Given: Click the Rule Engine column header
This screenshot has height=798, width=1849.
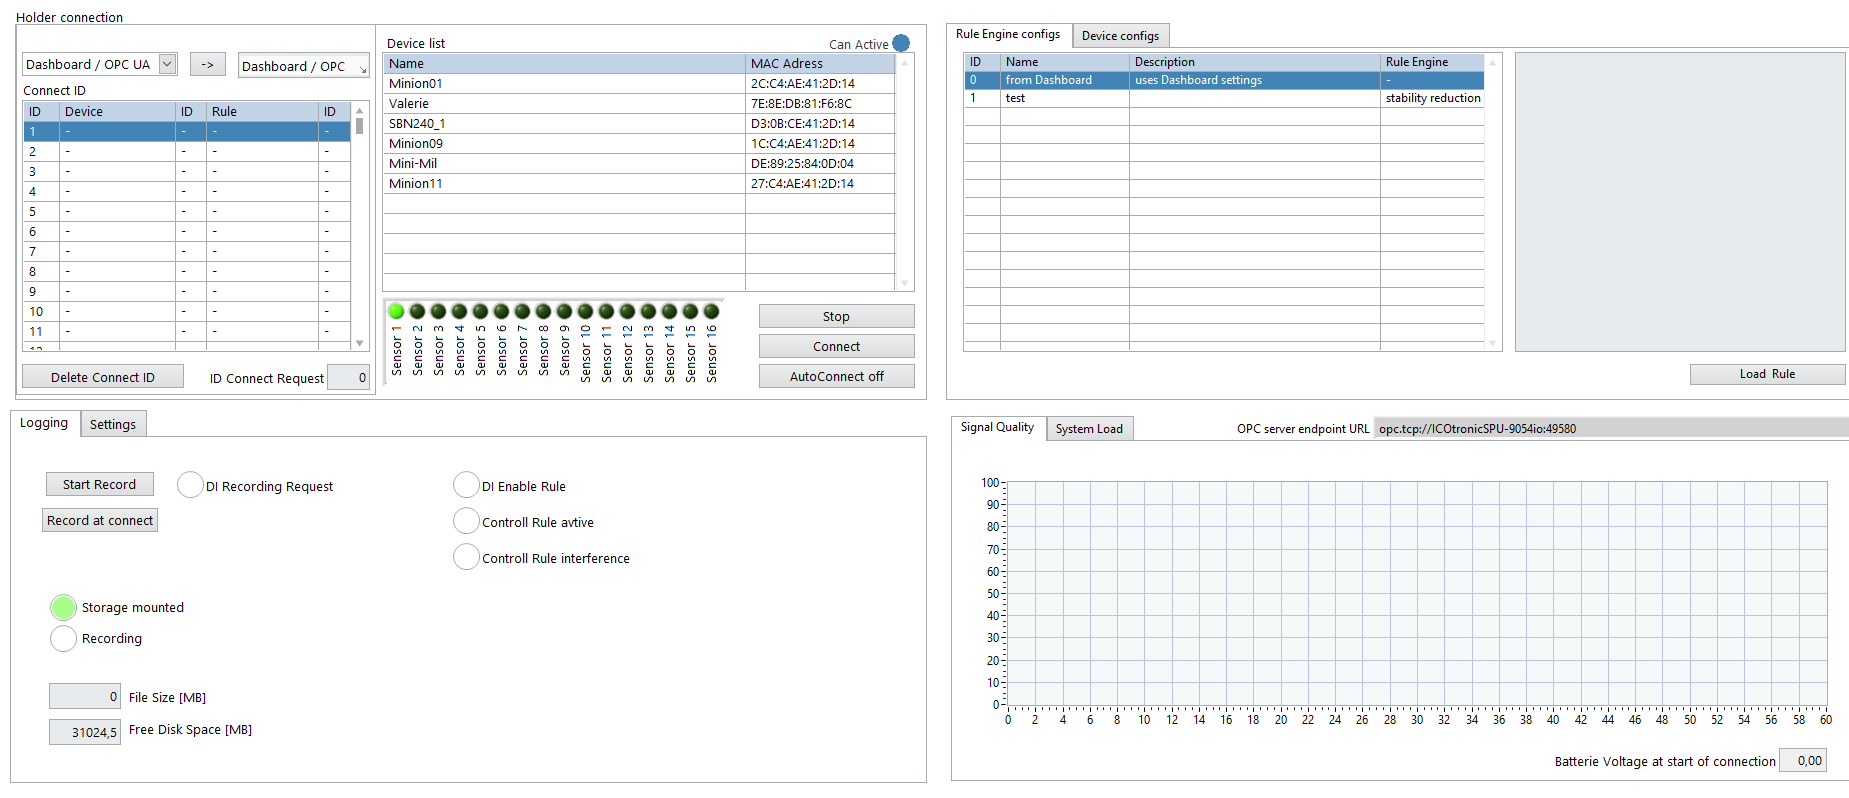Looking at the screenshot, I should tap(1432, 62).
